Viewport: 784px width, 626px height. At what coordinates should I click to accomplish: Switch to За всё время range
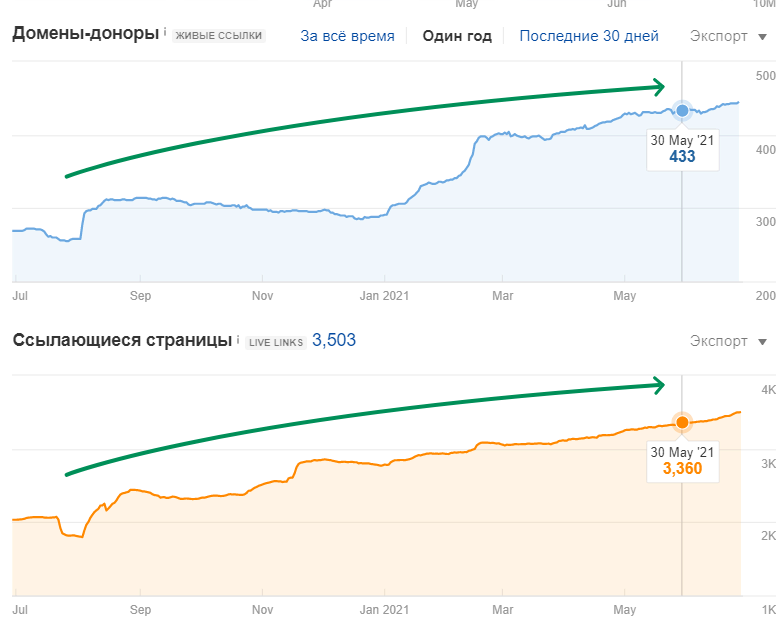347,36
